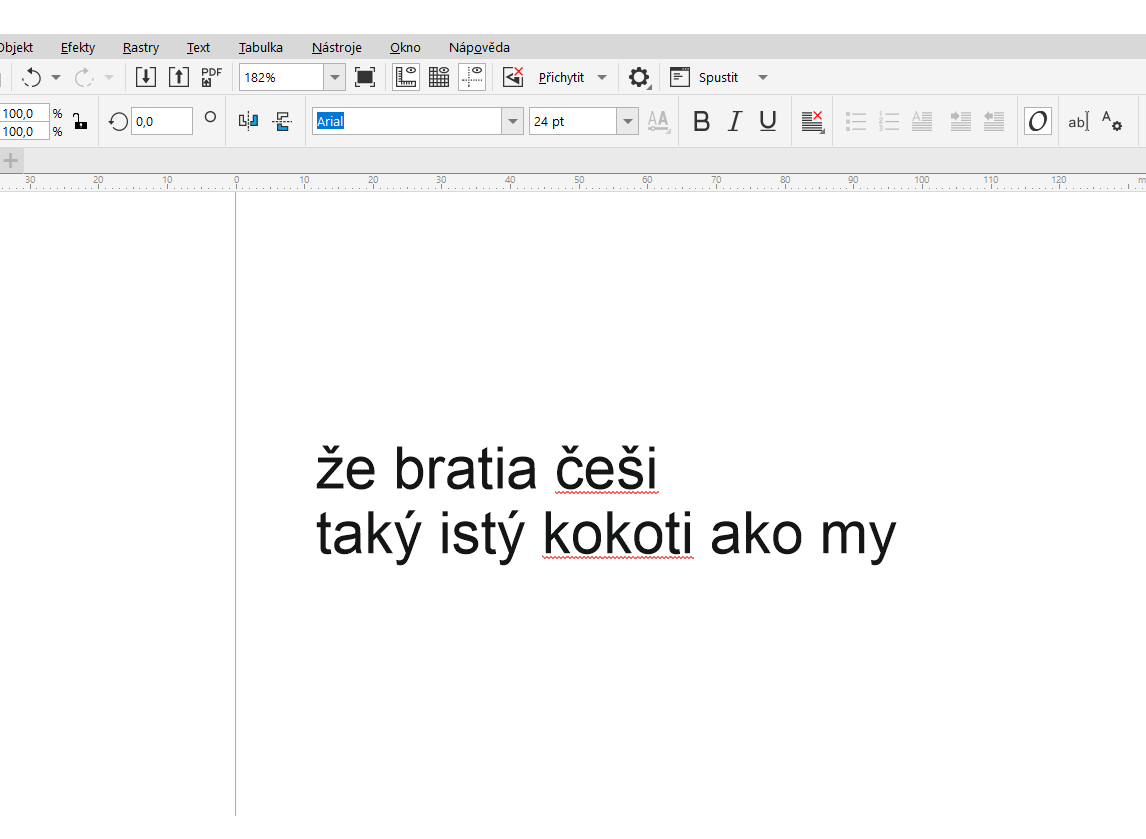Expand the Arial font list dropdown

tap(513, 121)
